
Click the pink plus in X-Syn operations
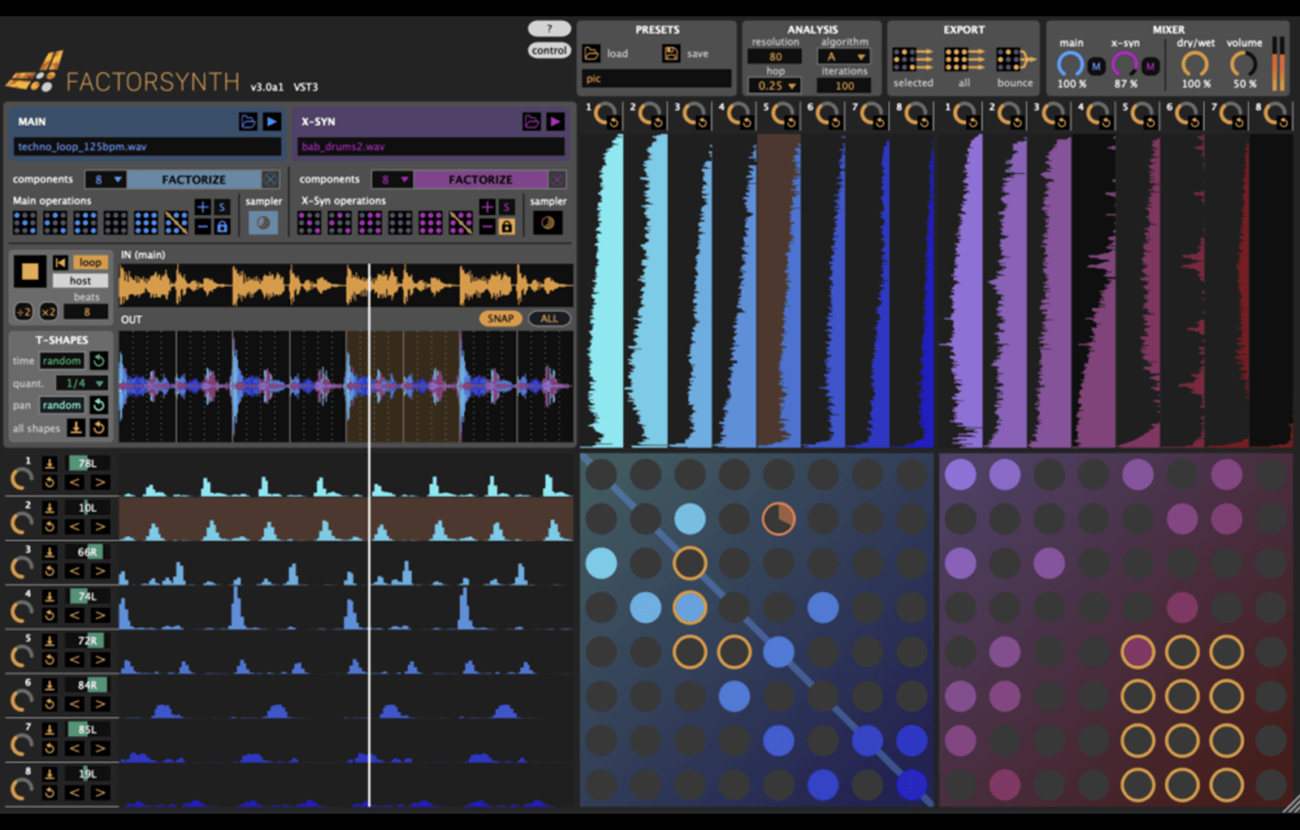tap(487, 207)
